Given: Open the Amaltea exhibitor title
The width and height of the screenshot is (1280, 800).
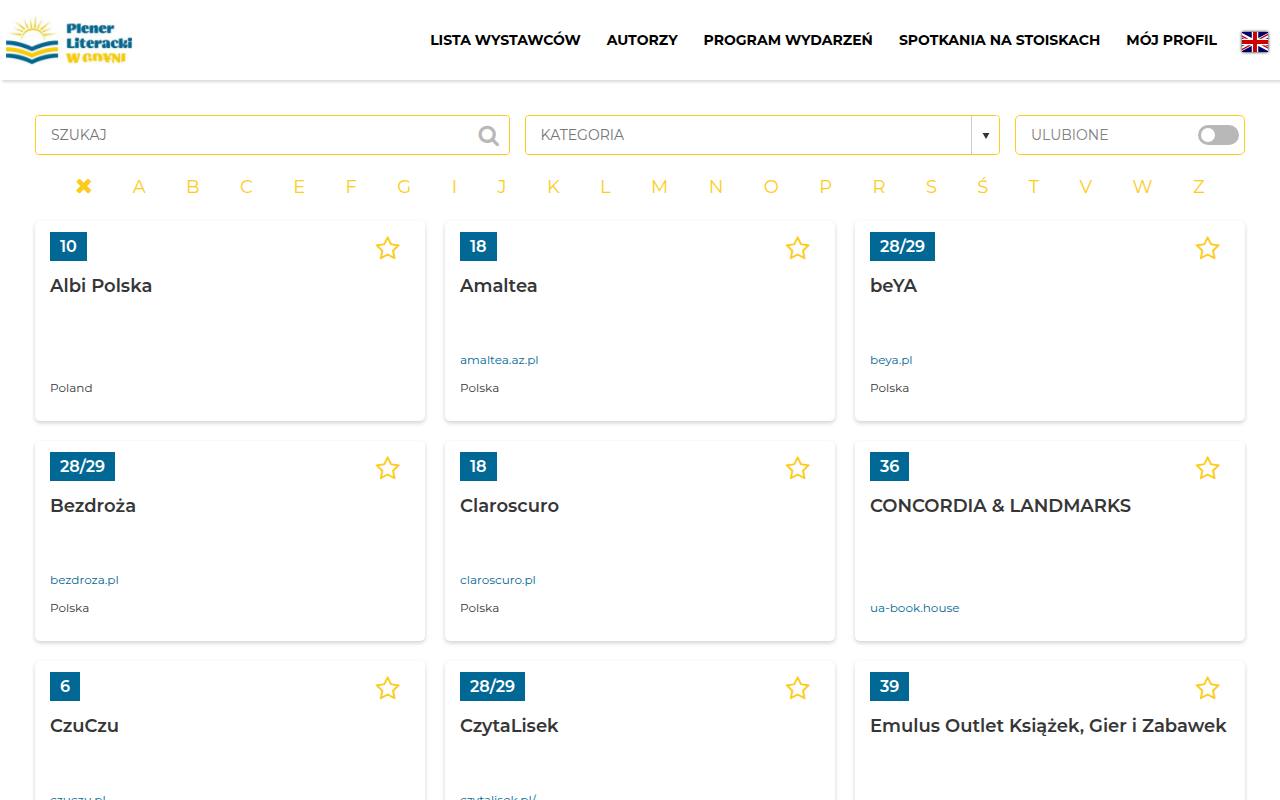Looking at the screenshot, I should pos(499,286).
